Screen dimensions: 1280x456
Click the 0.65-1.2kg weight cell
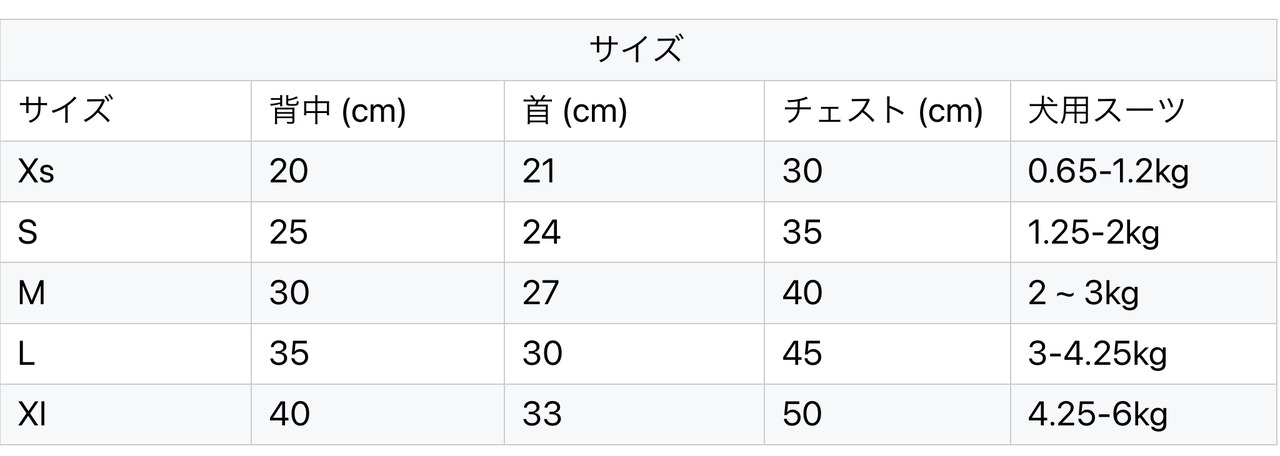(1108, 171)
